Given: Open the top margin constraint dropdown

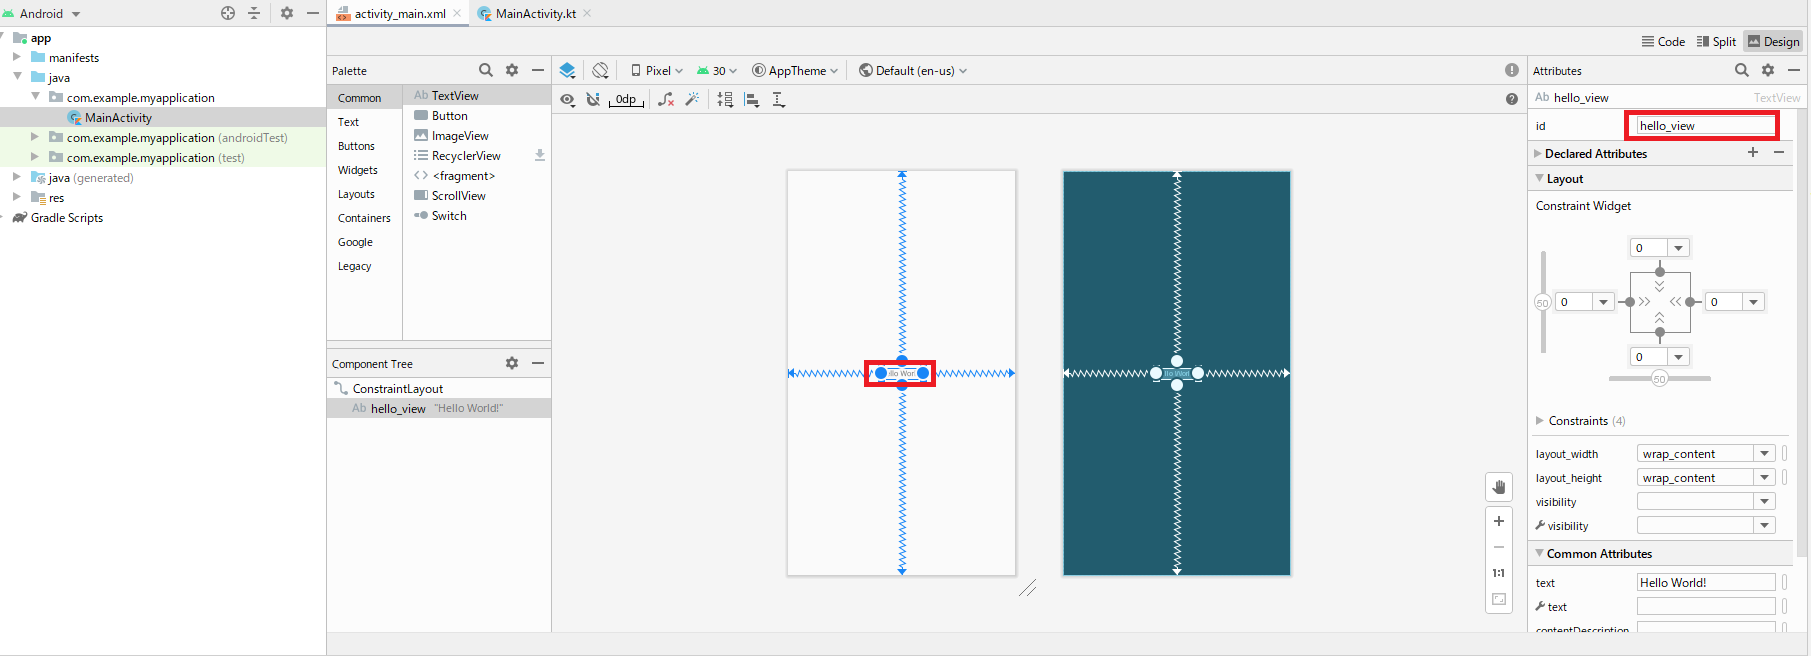Looking at the screenshot, I should [1678, 248].
